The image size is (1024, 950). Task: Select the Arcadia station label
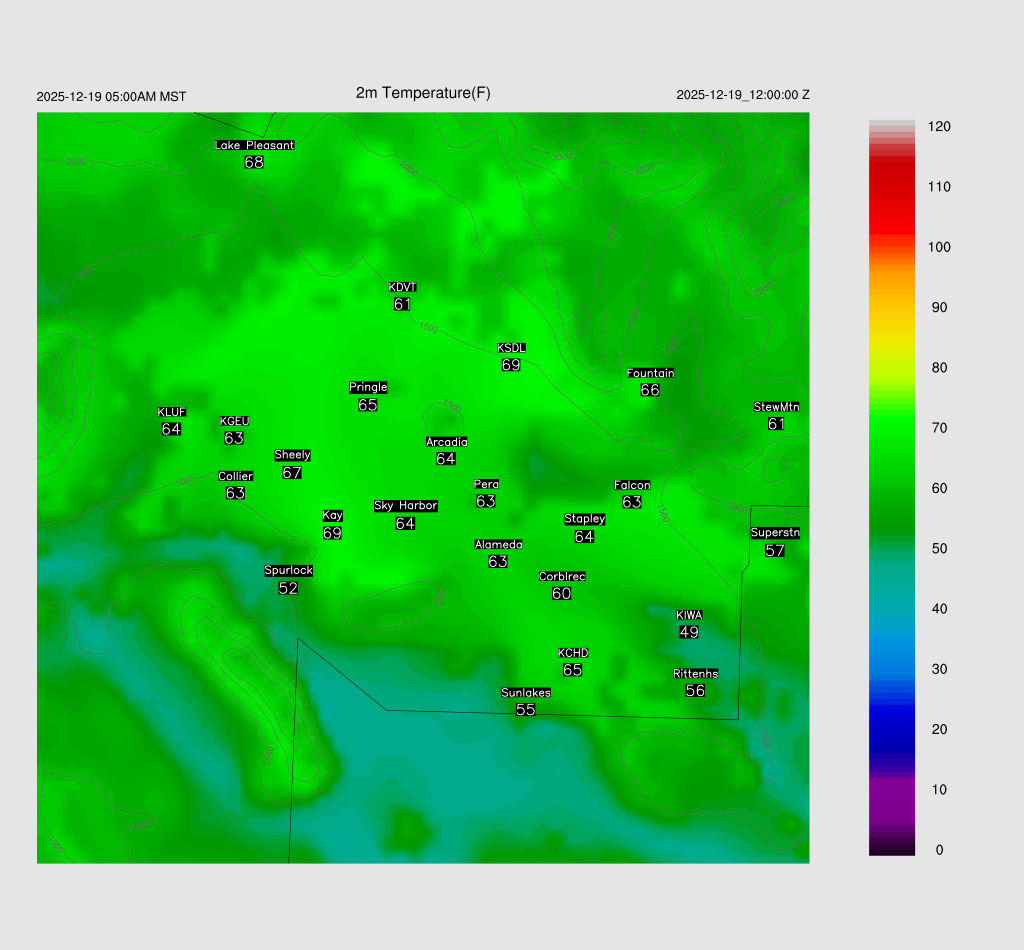(446, 442)
